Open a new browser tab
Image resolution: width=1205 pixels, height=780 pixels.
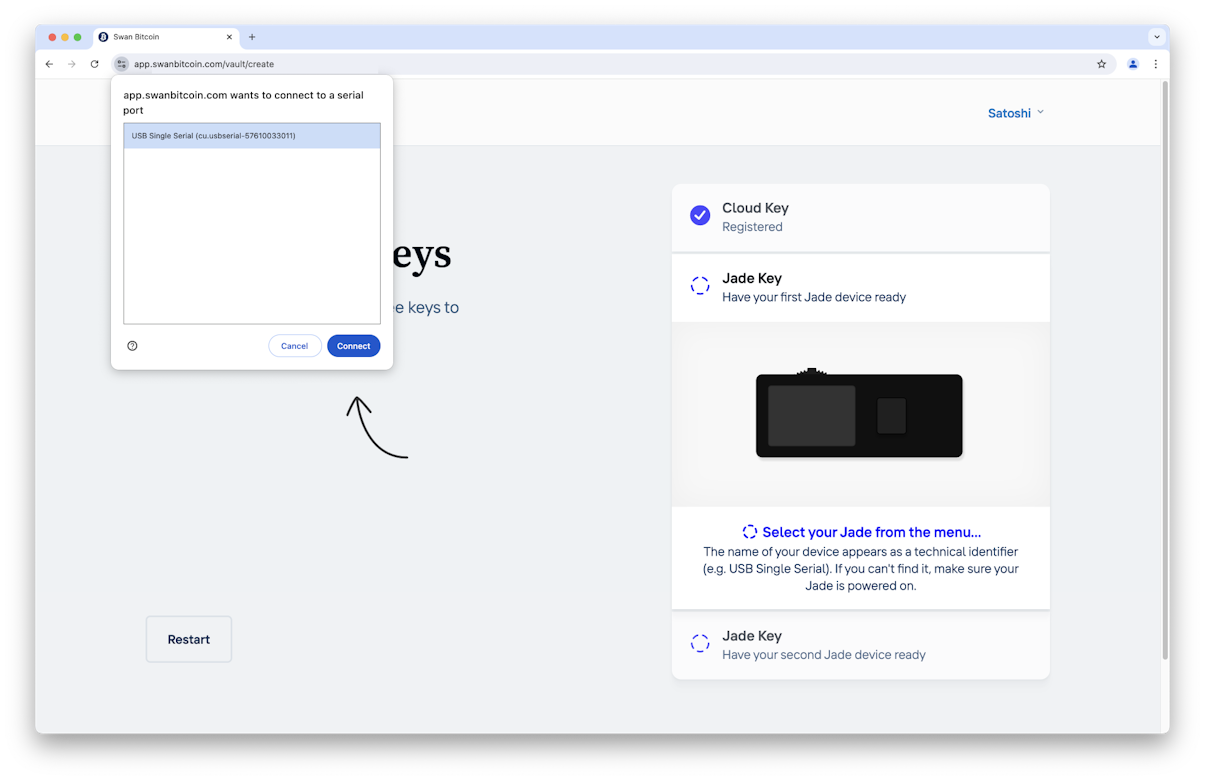[x=252, y=37]
